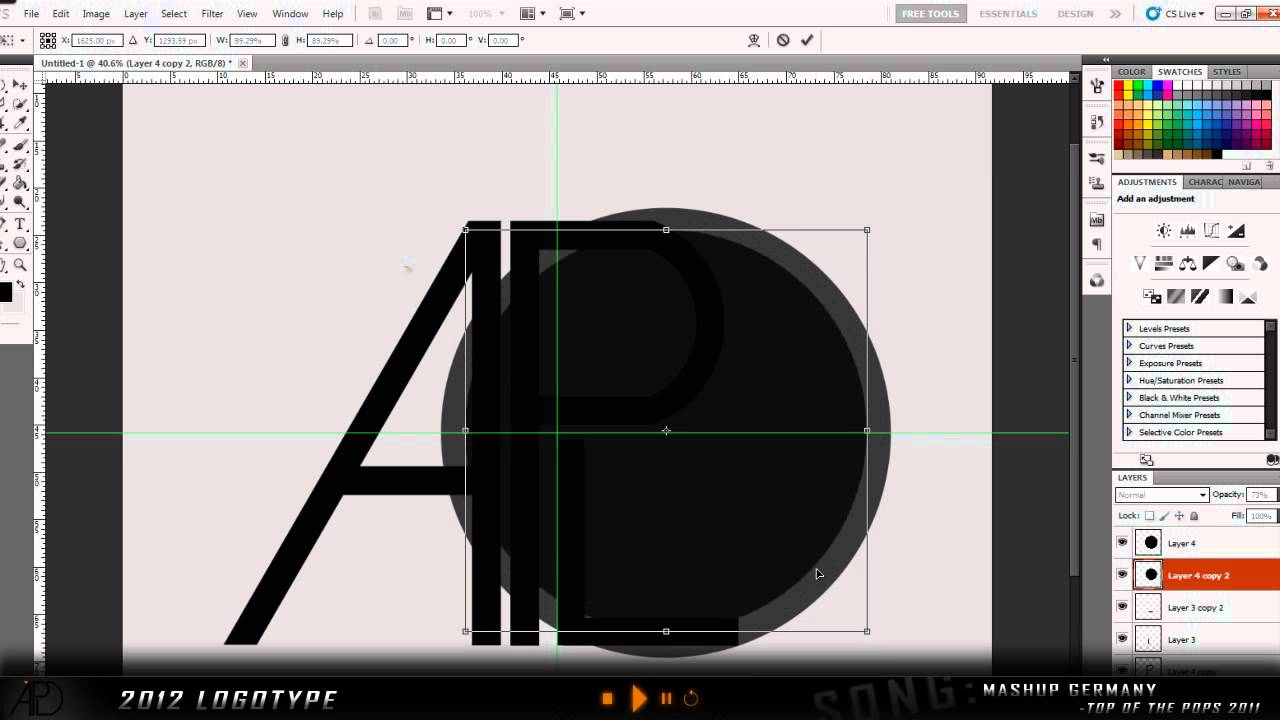The image size is (1280, 720).
Task: Add a Threshold adjustment
Action: [x=1200, y=297]
